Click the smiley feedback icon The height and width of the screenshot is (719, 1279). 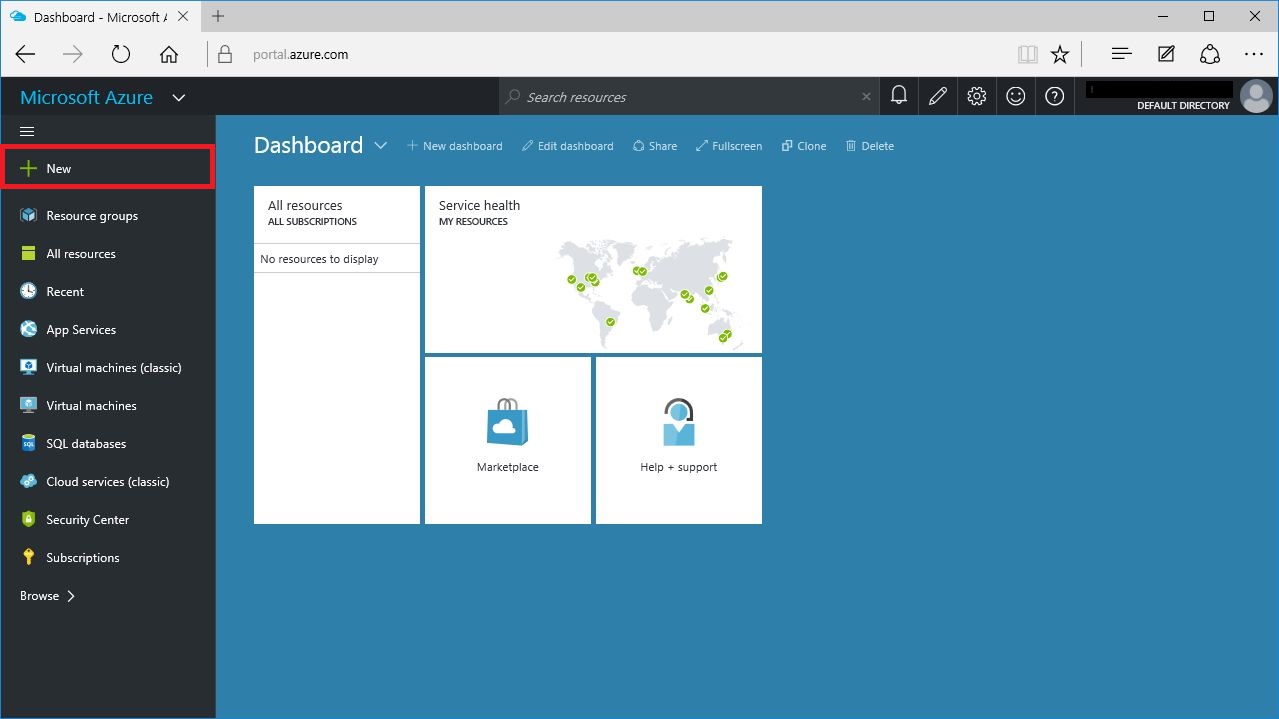(x=1016, y=96)
